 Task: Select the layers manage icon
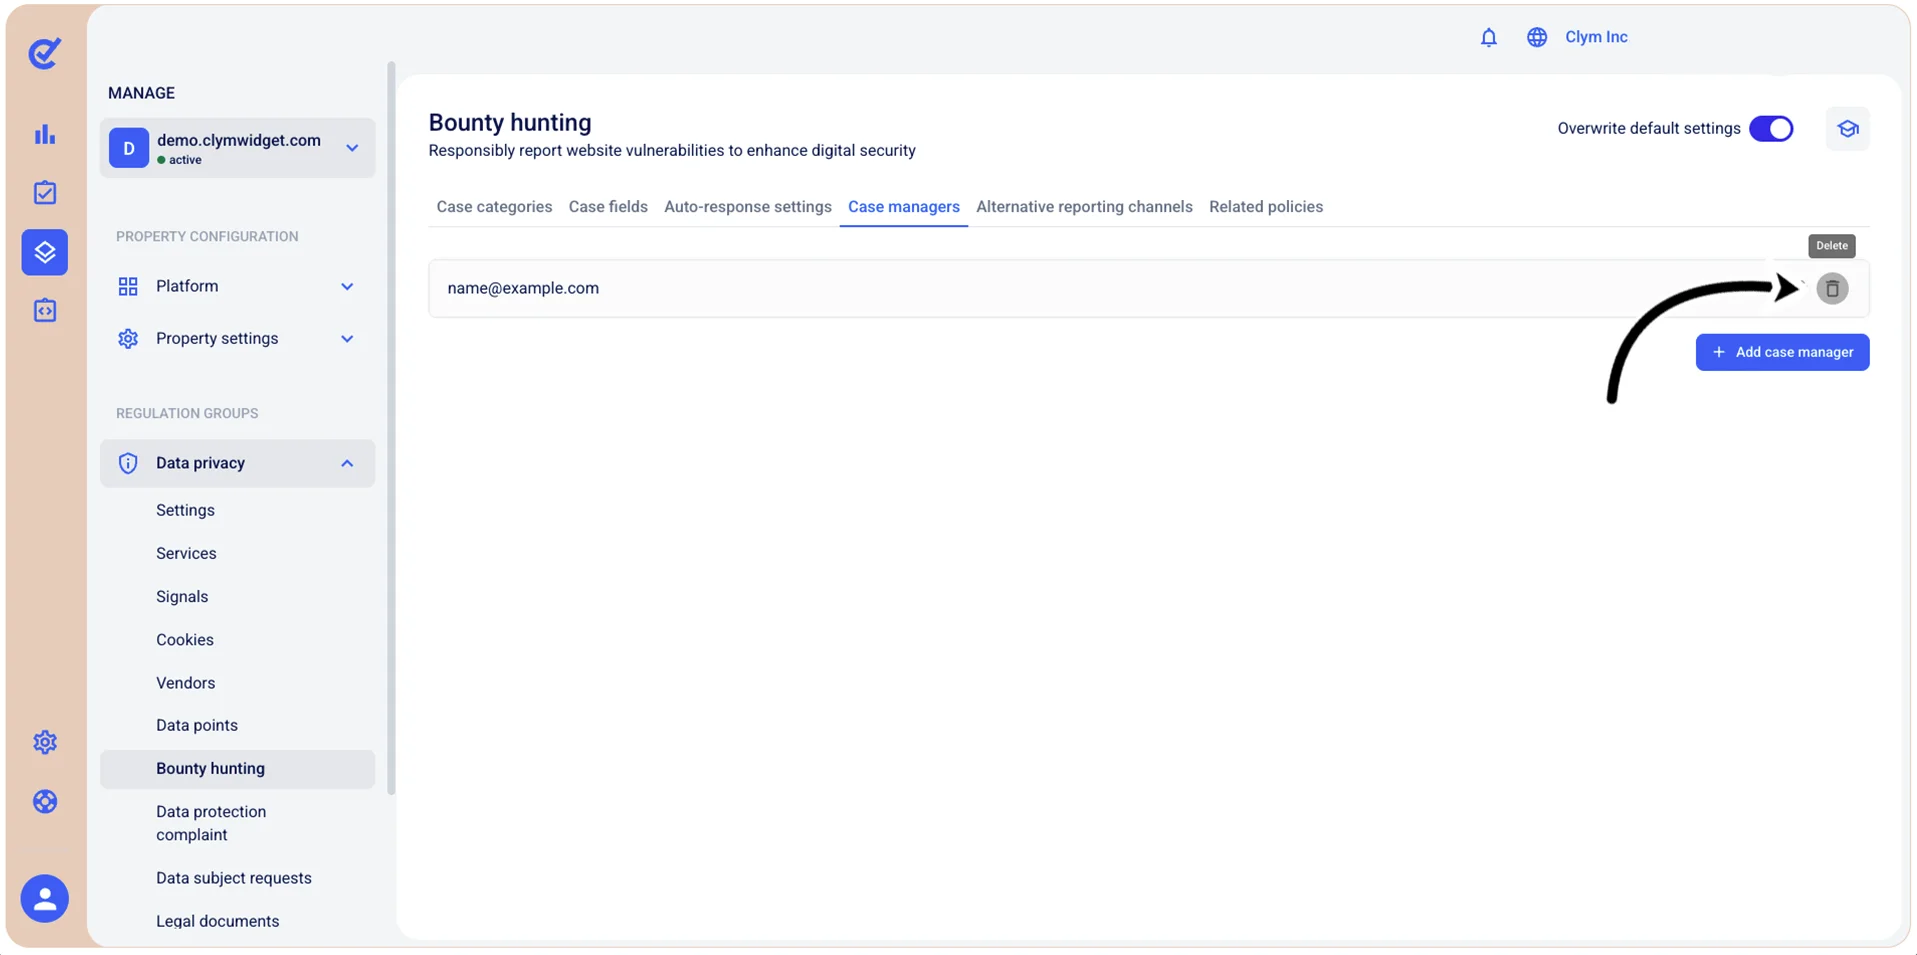45,252
